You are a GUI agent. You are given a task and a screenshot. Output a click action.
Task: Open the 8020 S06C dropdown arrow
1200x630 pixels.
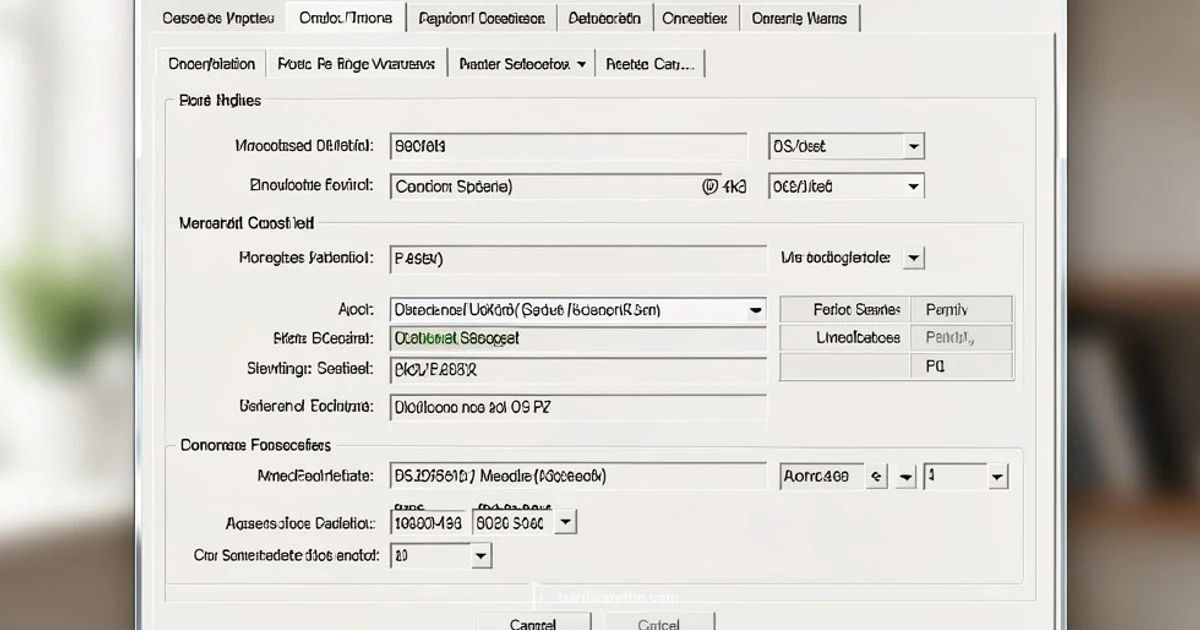566,522
